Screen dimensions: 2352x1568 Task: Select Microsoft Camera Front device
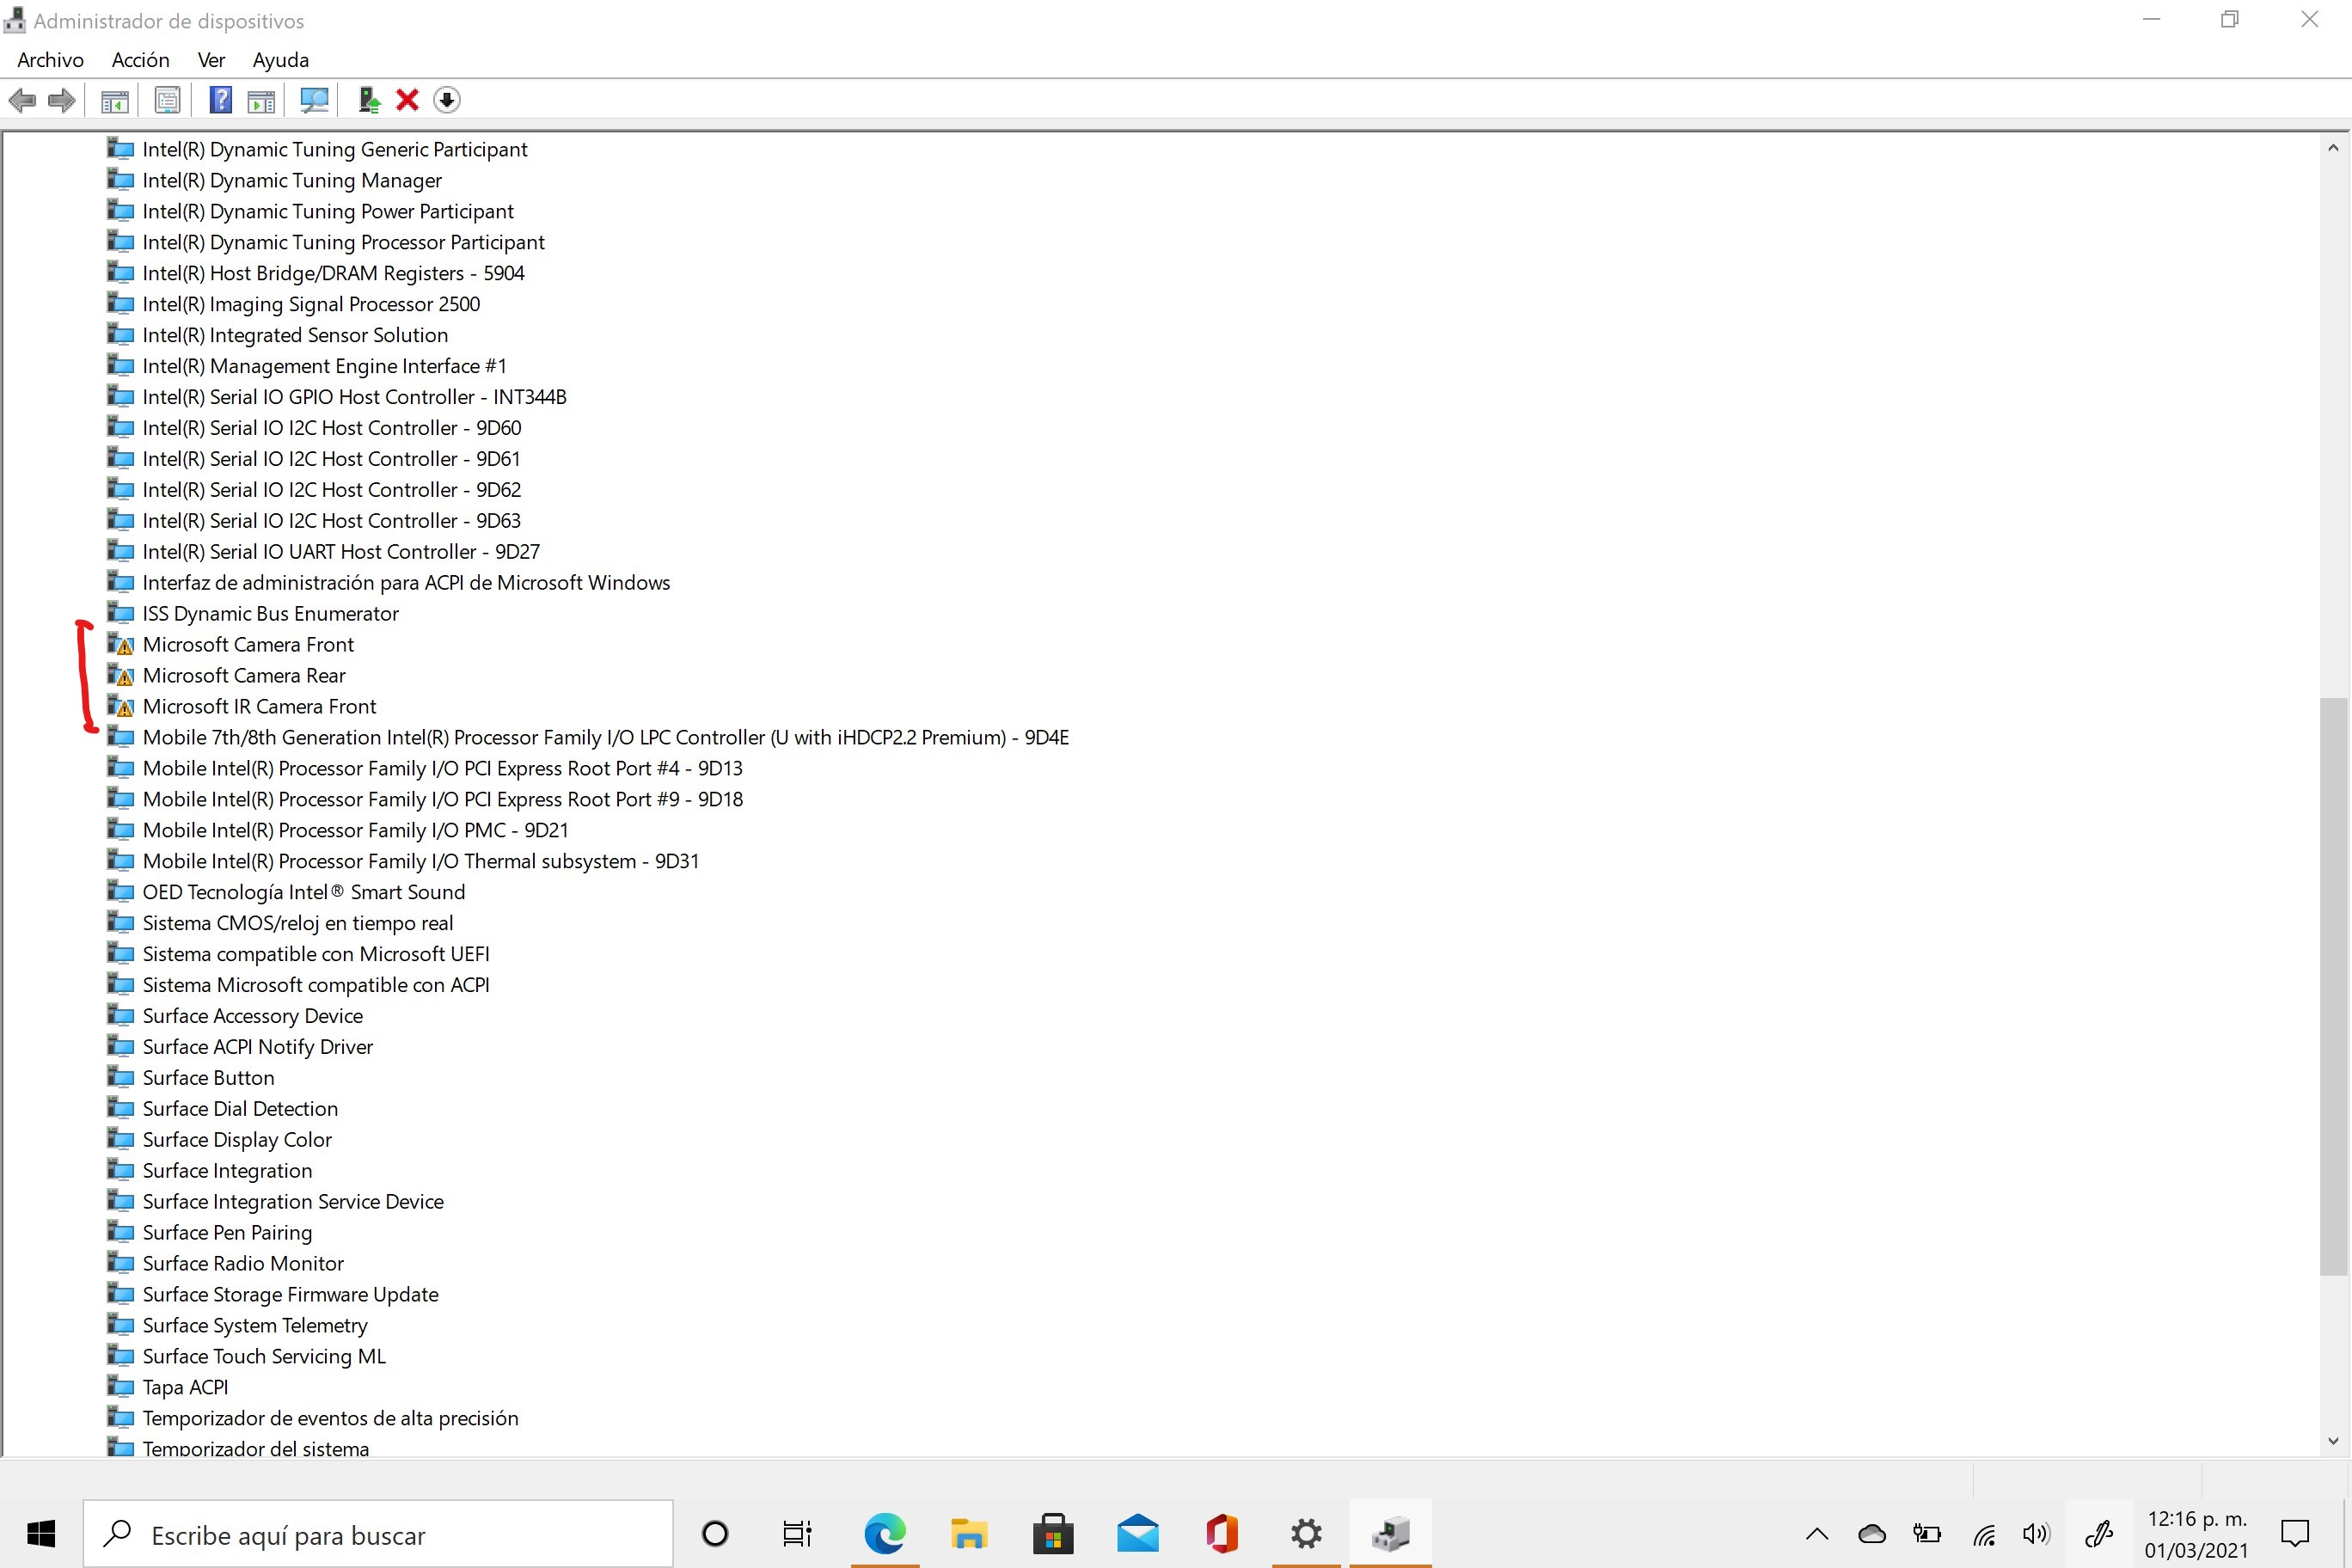pyautogui.click(x=248, y=645)
